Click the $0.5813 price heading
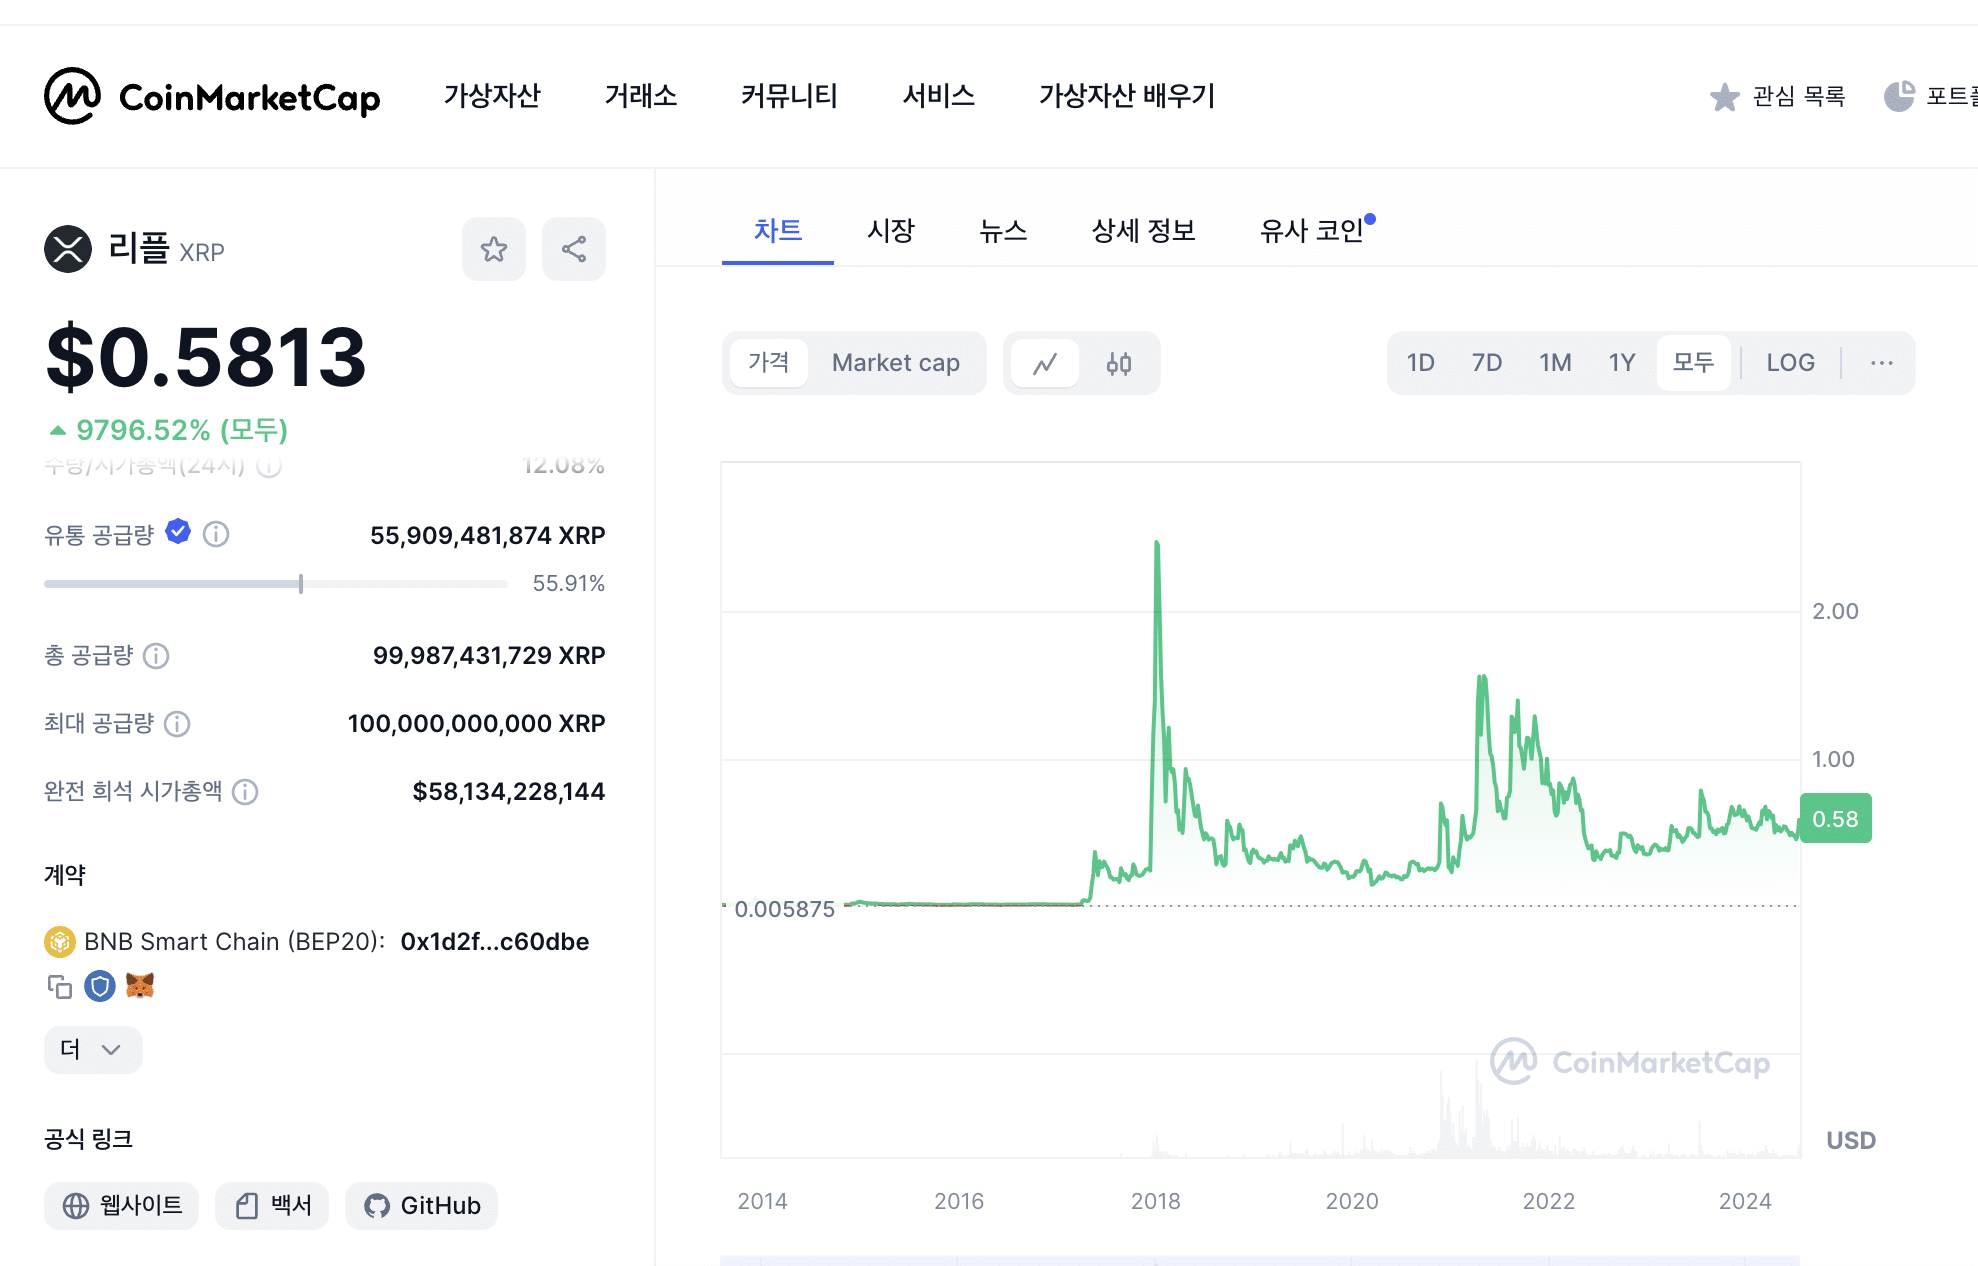 (206, 357)
